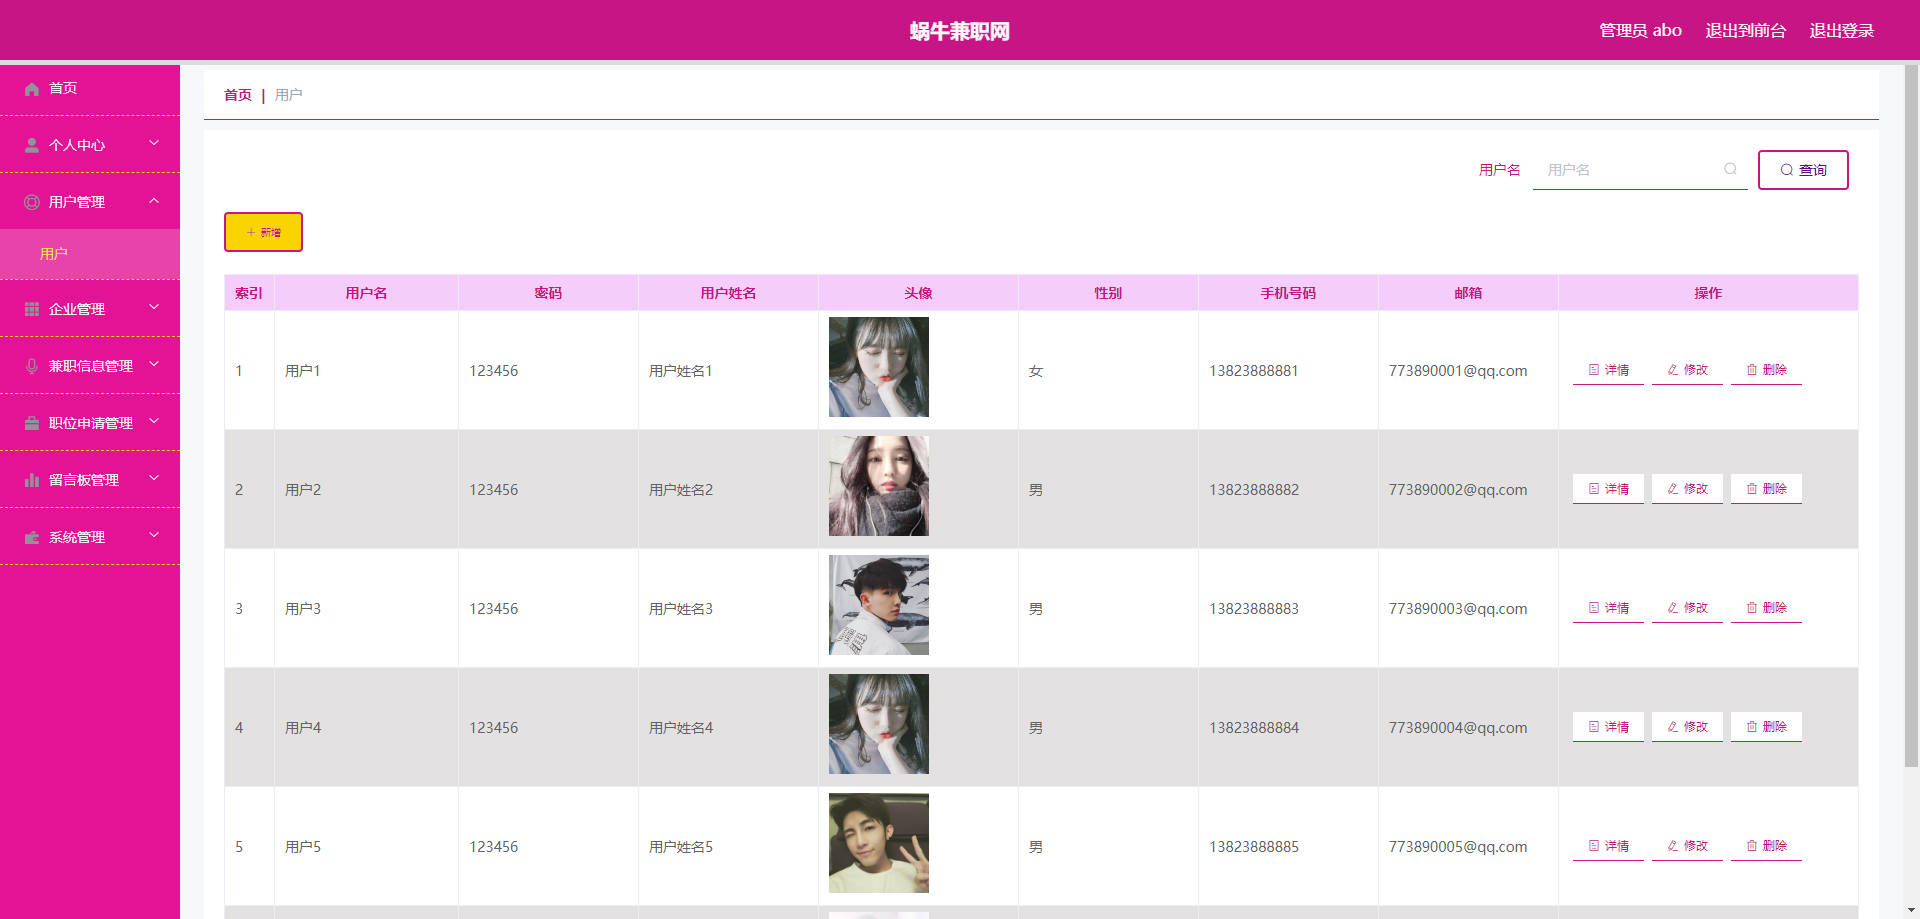Click the bar chart icon beside 留言板管理

coord(32,480)
